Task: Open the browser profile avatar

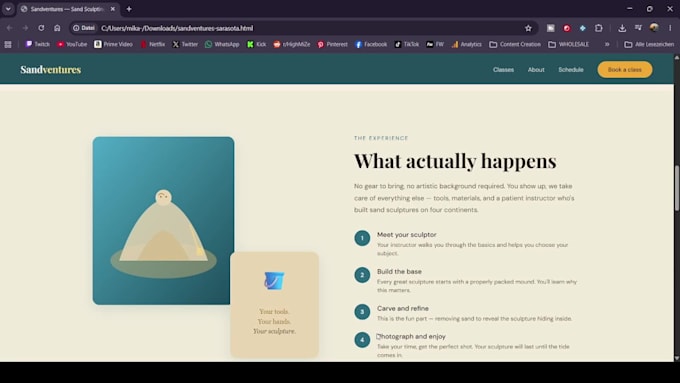Action: point(654,28)
